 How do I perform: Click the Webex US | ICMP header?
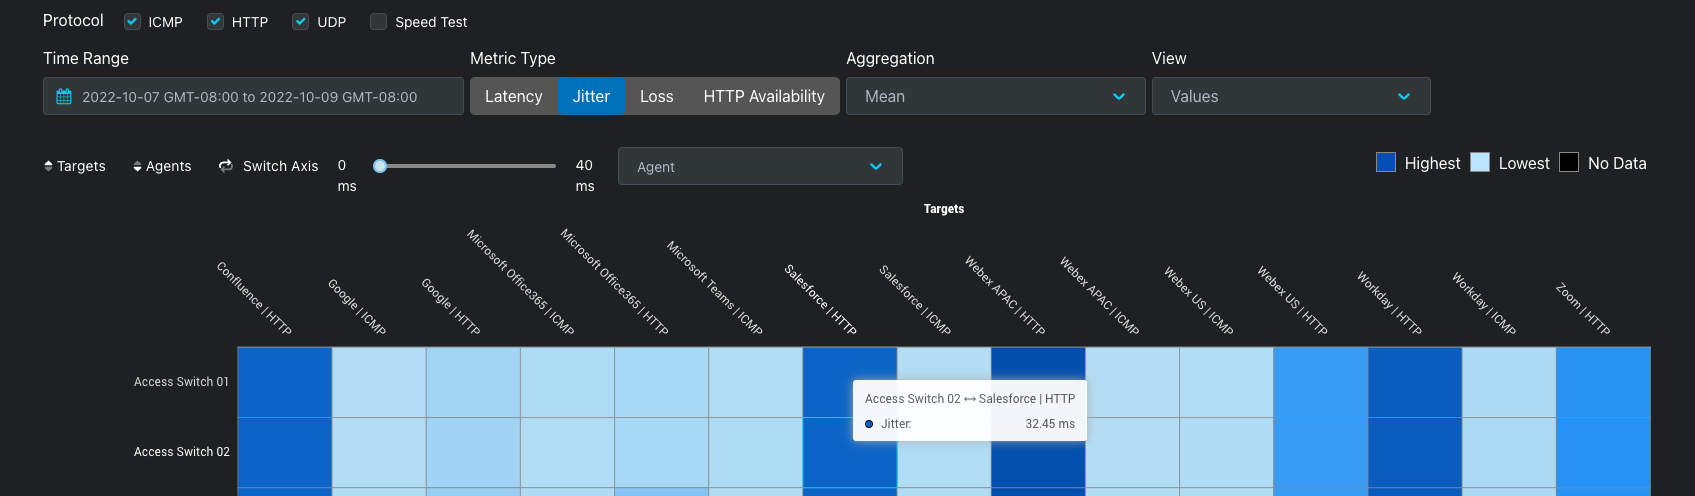tap(1199, 301)
